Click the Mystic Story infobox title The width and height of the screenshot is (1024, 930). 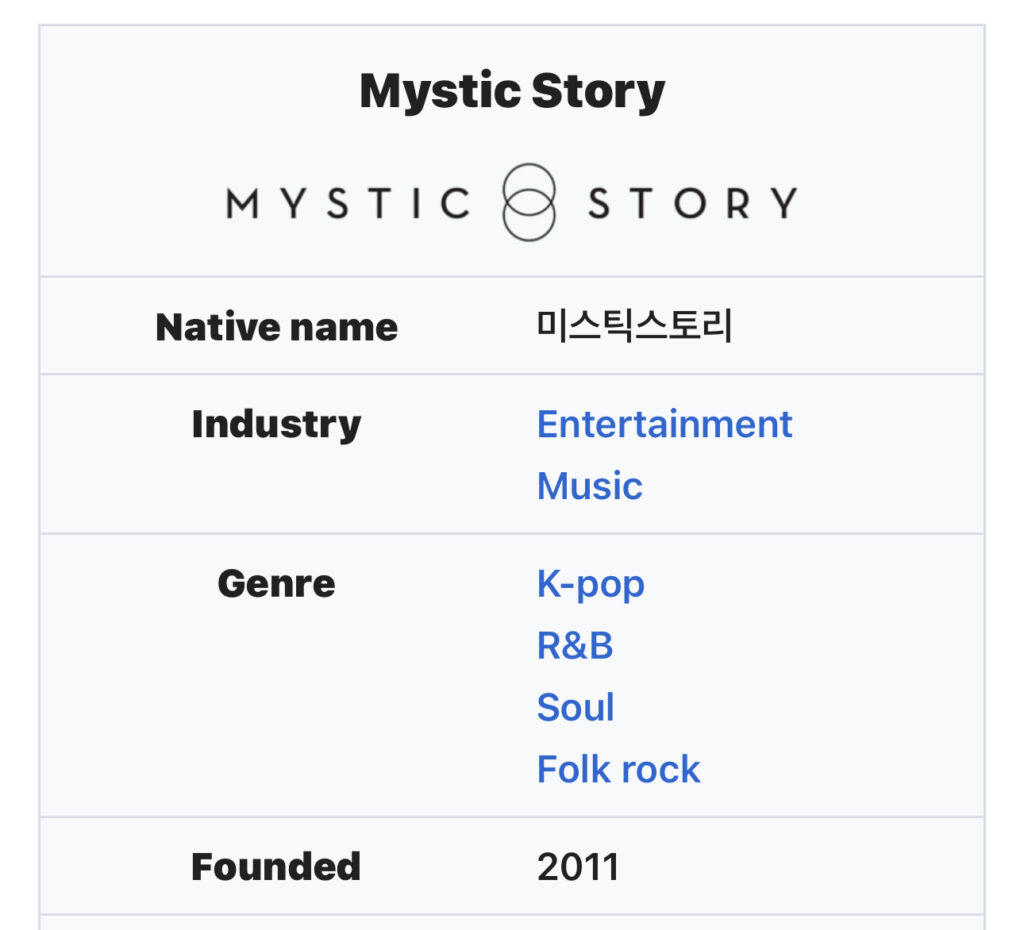coord(512,92)
